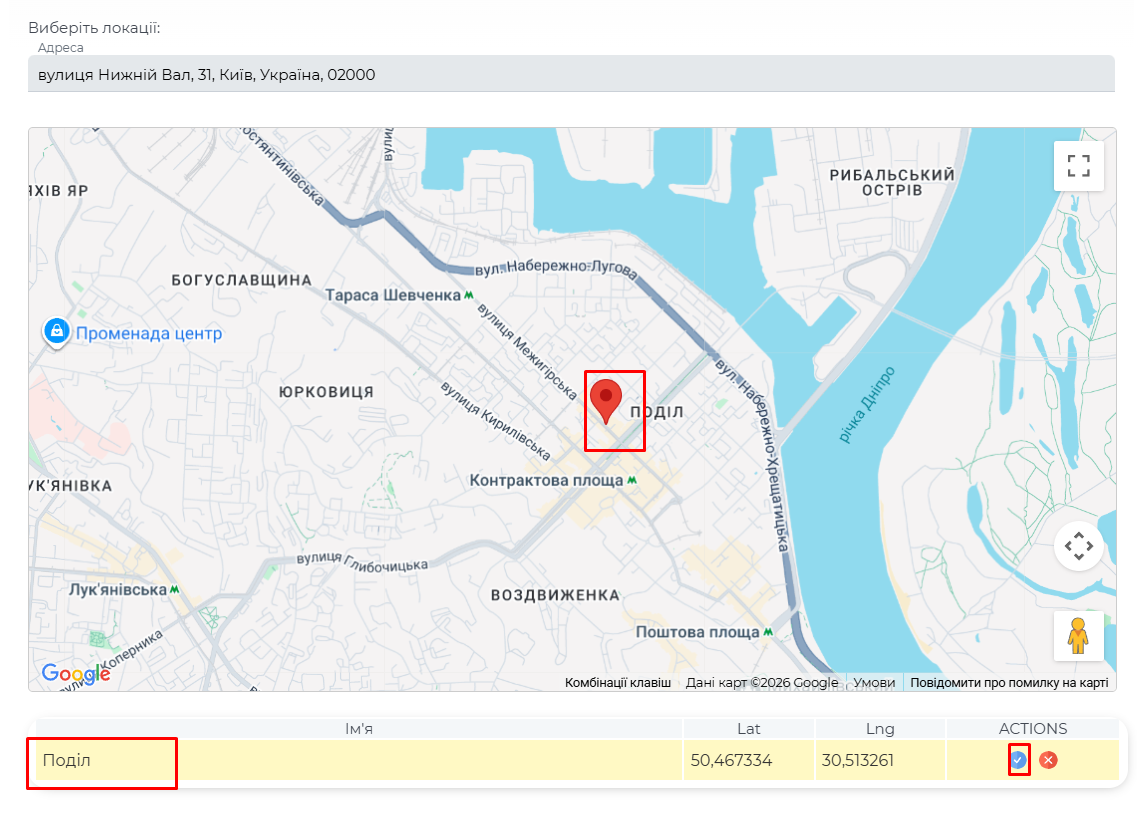The image size is (1137, 837).
Task: Click the Контрактова площа metro station icon
Action: click(632, 481)
